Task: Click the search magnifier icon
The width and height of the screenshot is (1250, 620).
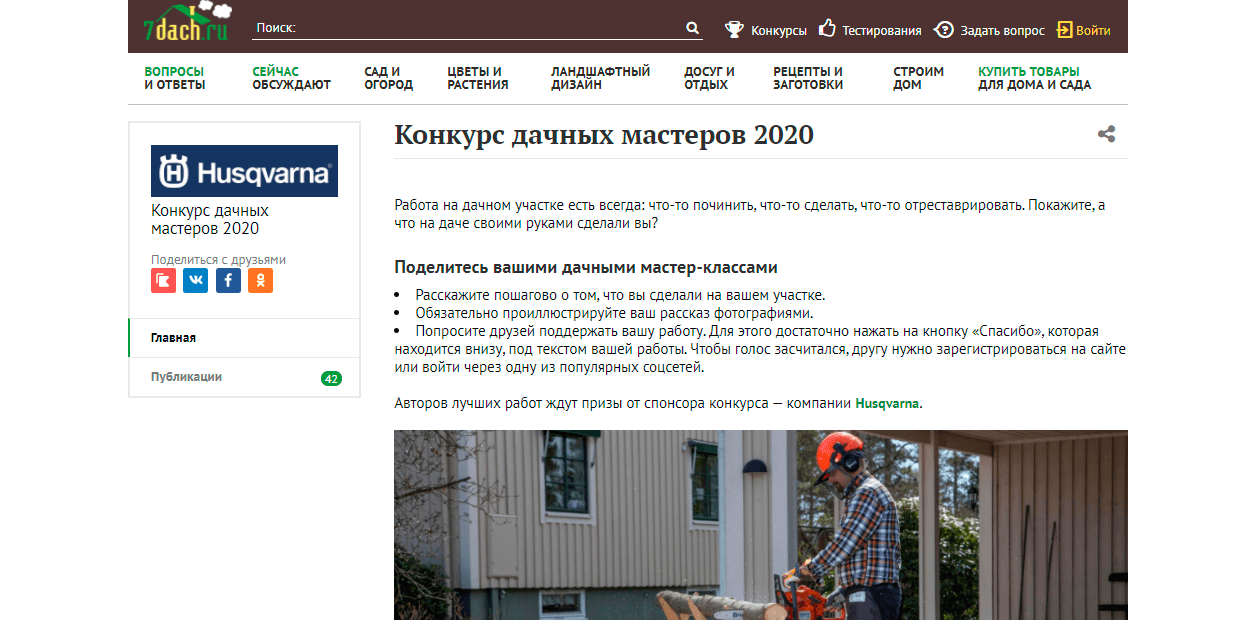Action: coord(692,29)
